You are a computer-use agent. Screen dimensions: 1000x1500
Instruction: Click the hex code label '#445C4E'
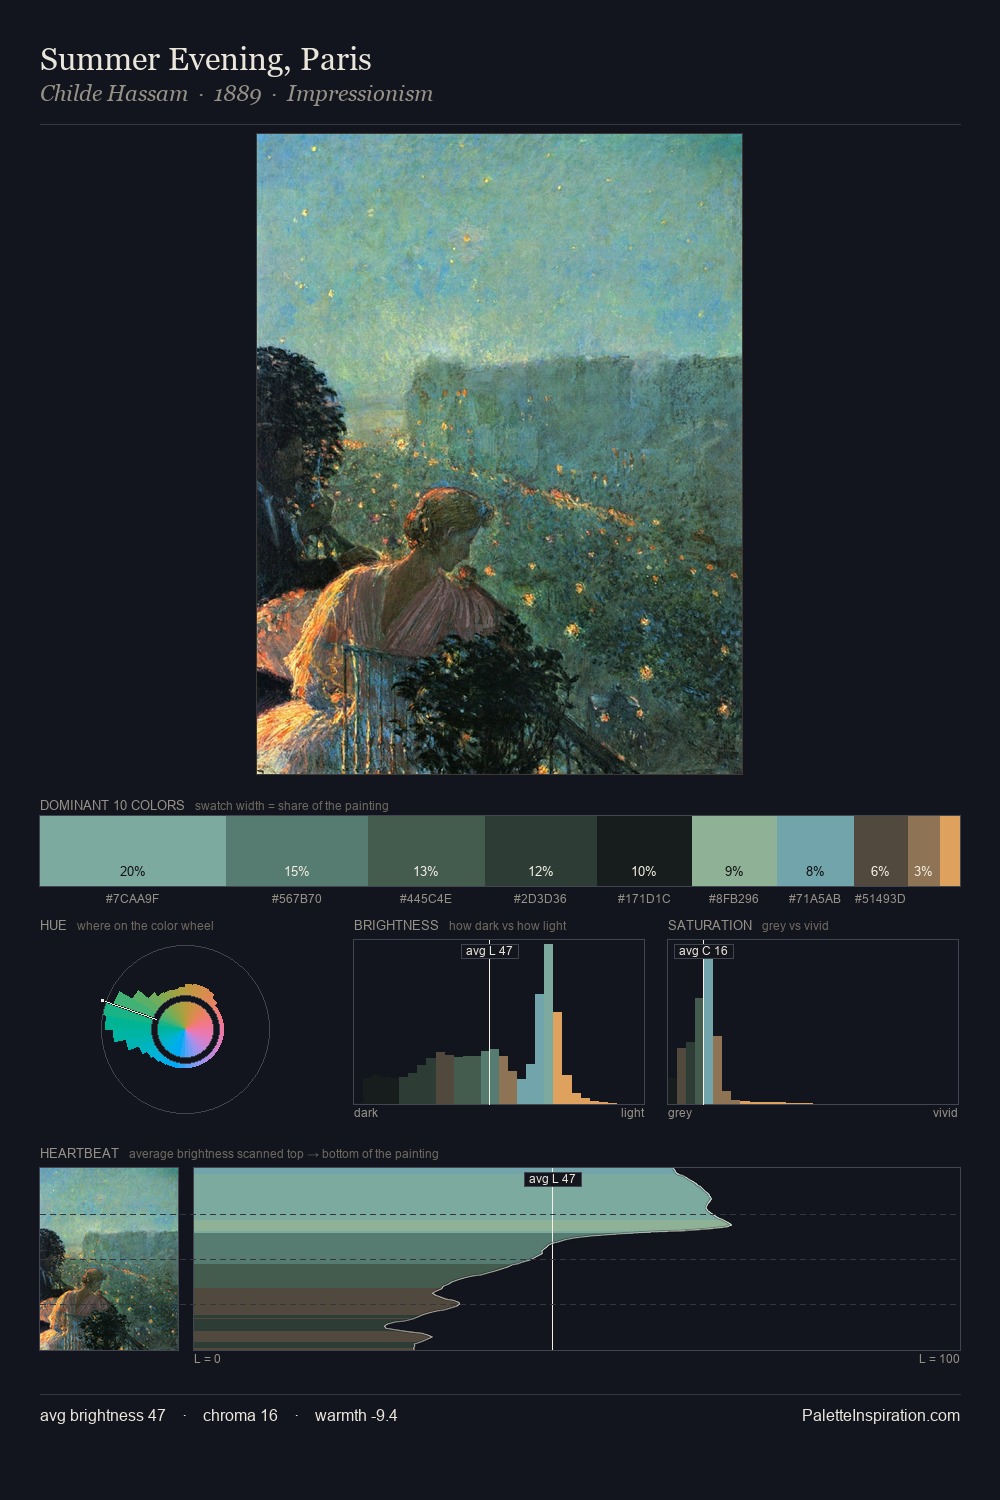click(x=426, y=898)
